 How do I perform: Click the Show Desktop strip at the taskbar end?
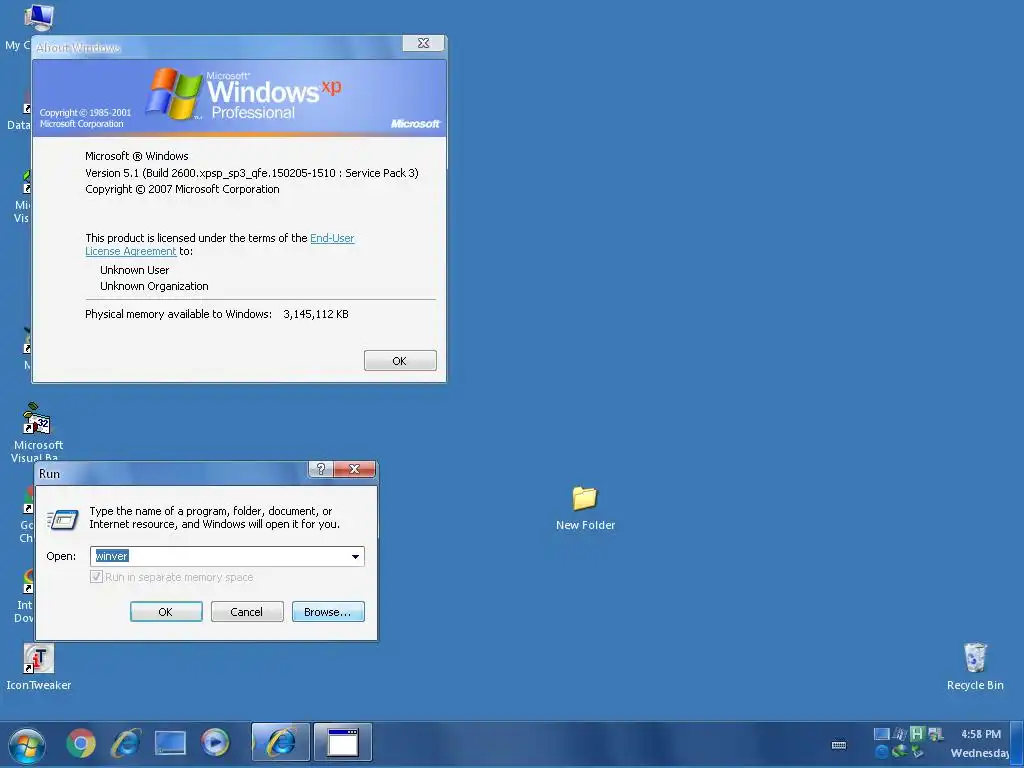pos(1017,743)
